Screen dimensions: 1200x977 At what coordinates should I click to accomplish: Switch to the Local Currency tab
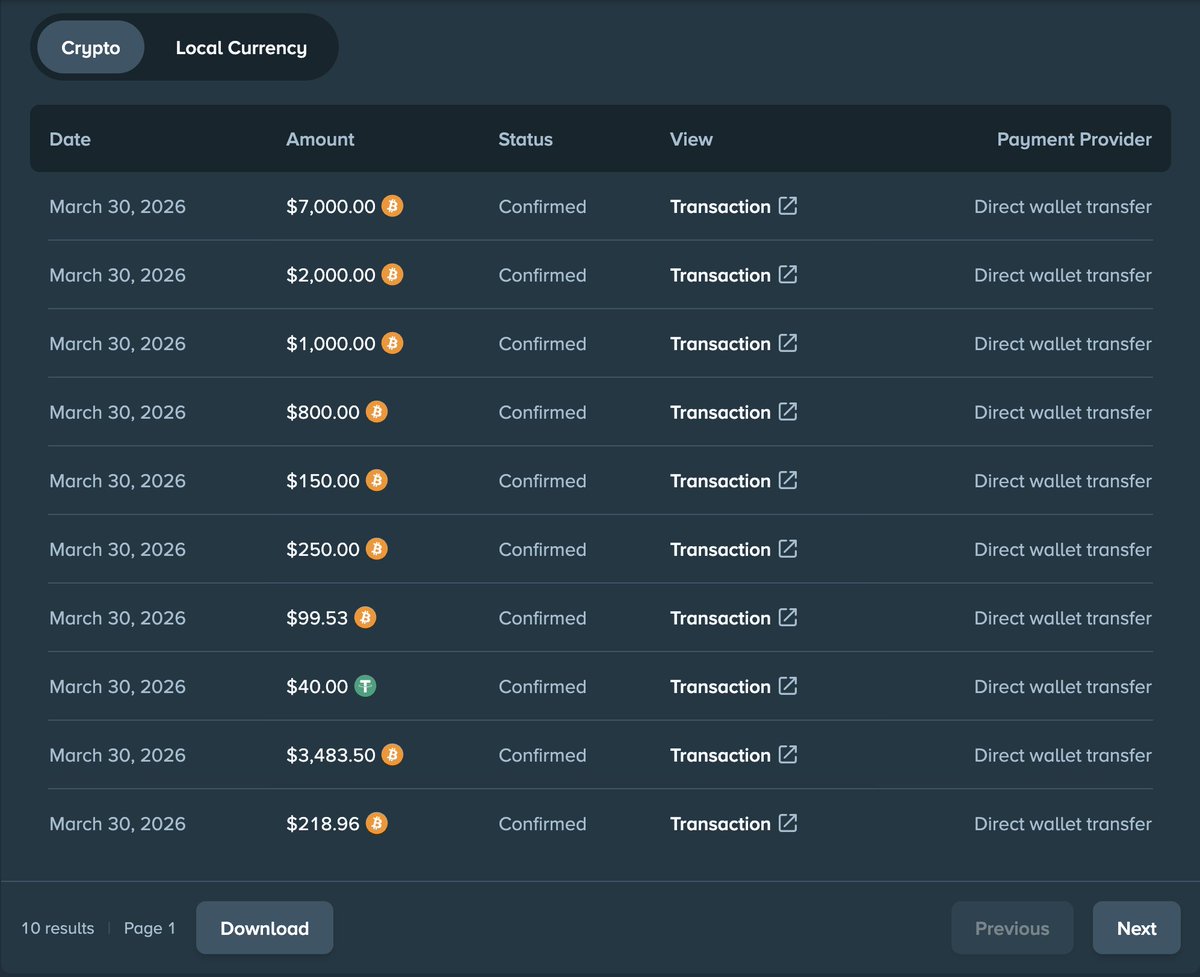(x=241, y=47)
